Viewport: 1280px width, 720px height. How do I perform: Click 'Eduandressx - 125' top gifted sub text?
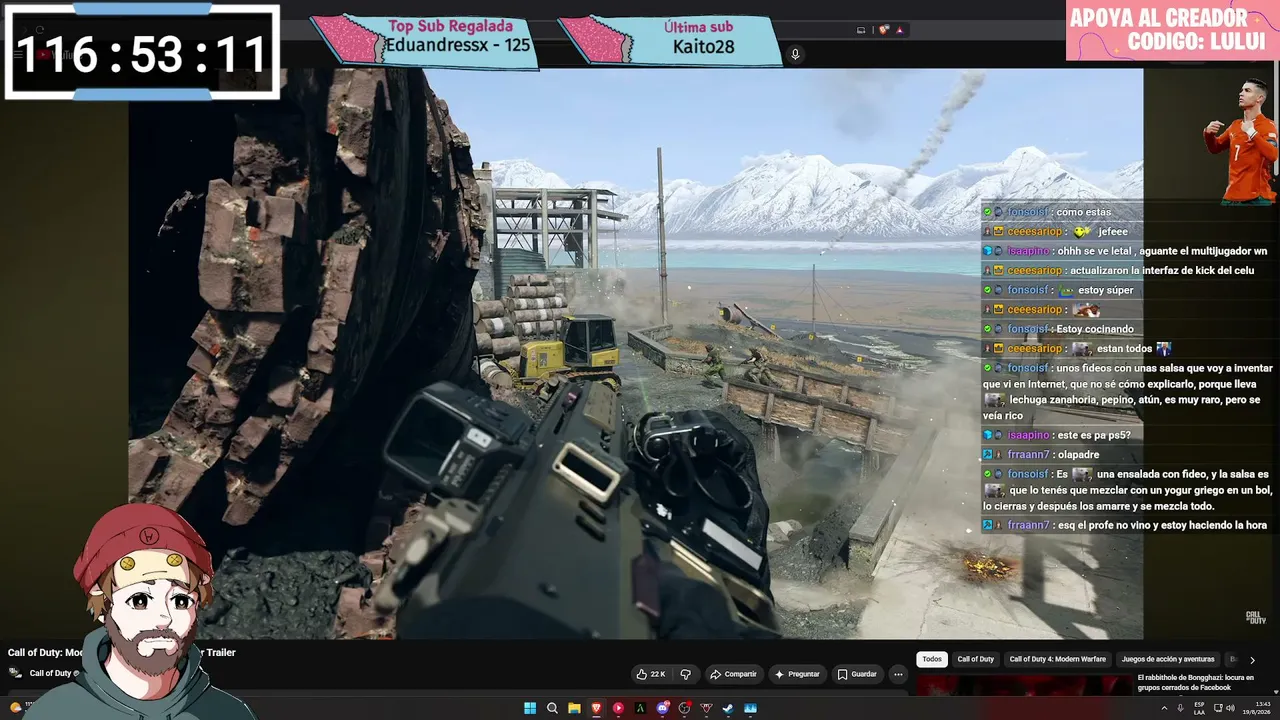(x=458, y=46)
